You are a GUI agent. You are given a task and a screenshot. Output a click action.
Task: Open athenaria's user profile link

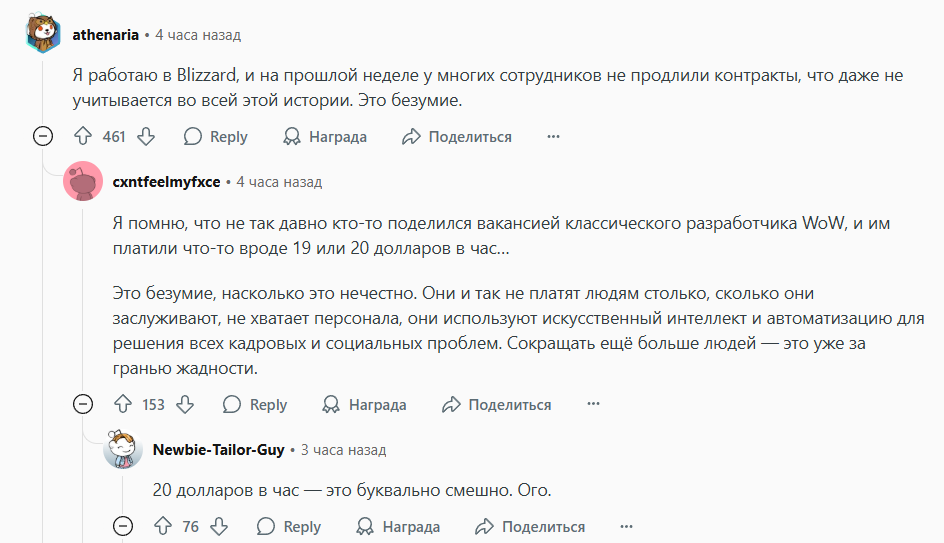coord(105,35)
